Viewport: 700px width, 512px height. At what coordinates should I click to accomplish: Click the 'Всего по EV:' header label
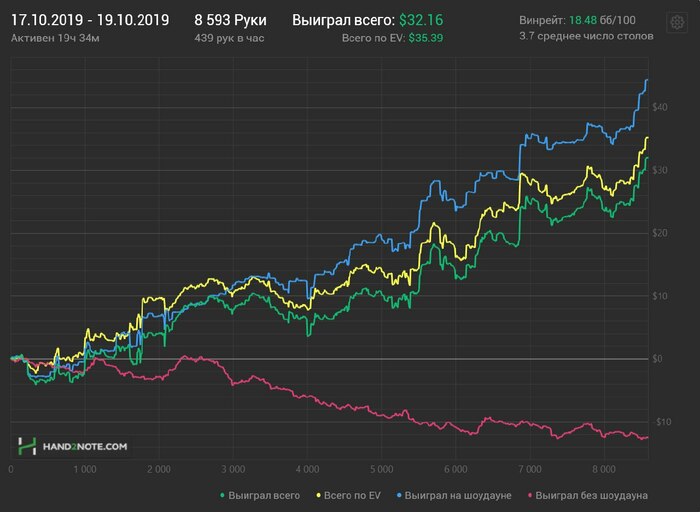[x=373, y=38]
